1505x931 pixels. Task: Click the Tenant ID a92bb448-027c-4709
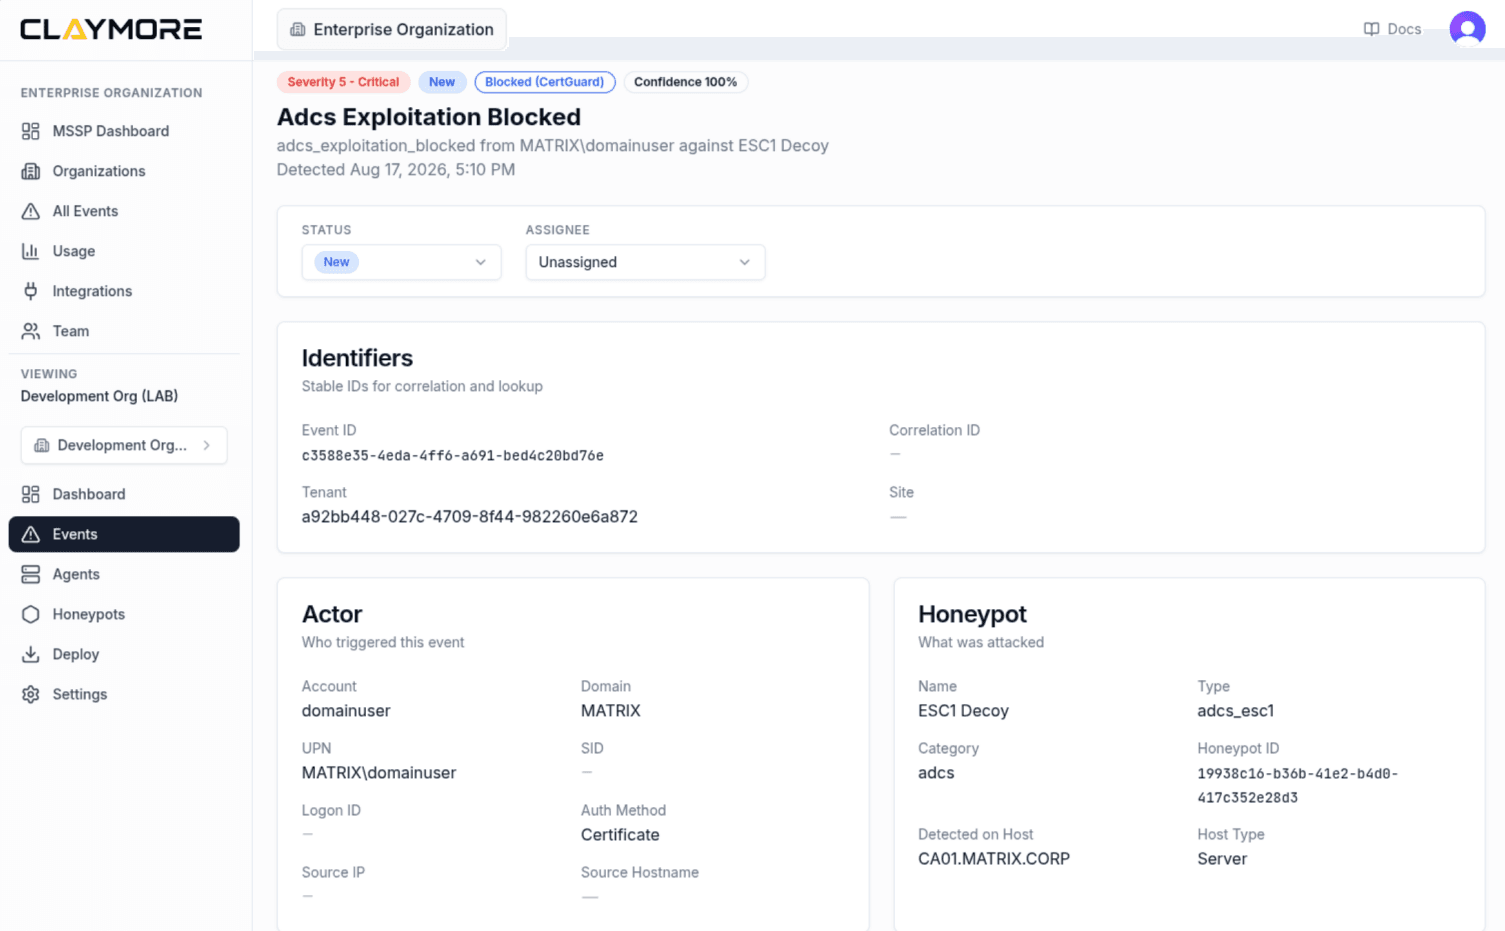470,517
